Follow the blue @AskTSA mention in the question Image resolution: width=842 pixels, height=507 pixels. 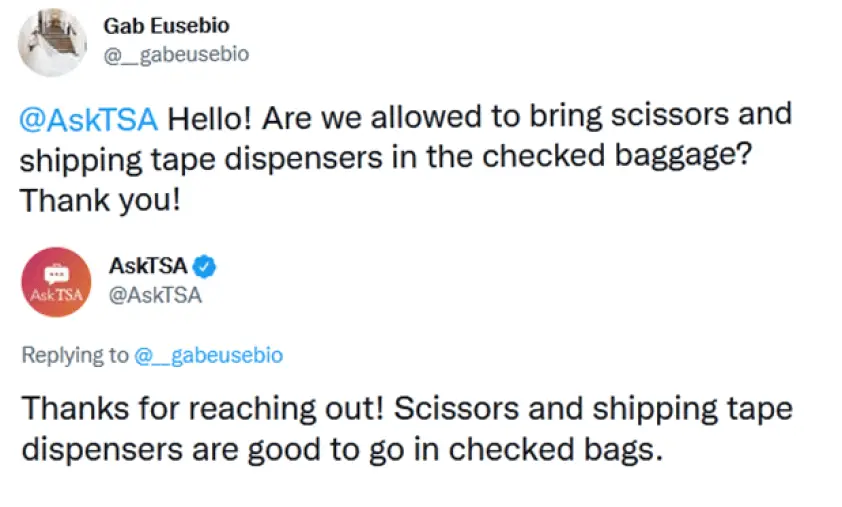pyautogui.click(x=89, y=119)
